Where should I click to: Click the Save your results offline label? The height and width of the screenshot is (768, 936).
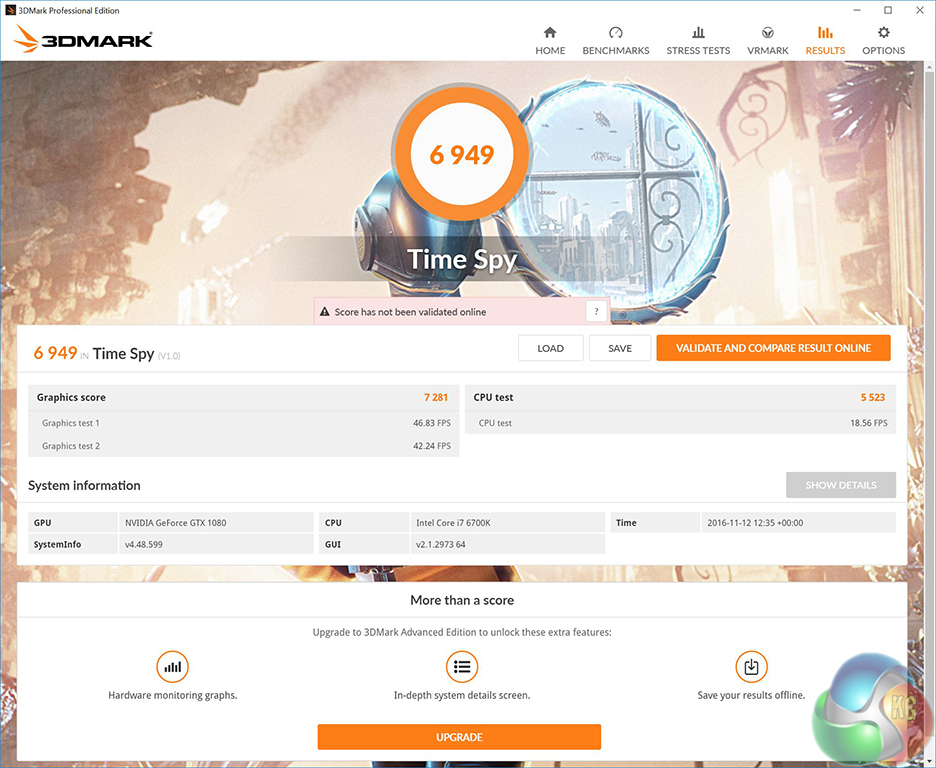tap(751, 695)
